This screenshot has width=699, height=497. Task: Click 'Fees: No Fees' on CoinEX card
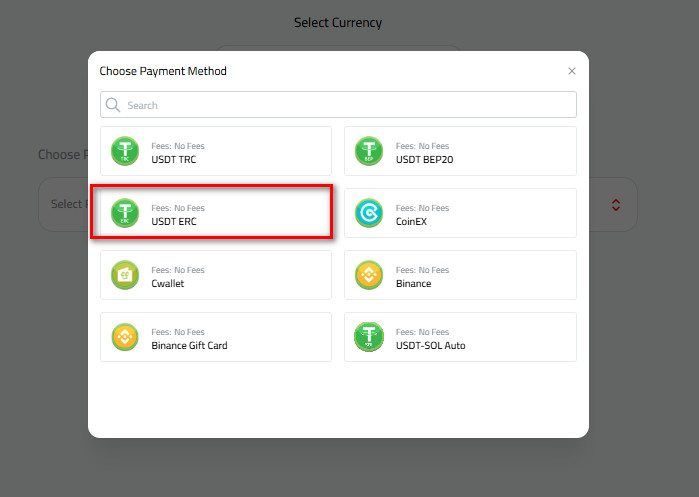coord(422,208)
